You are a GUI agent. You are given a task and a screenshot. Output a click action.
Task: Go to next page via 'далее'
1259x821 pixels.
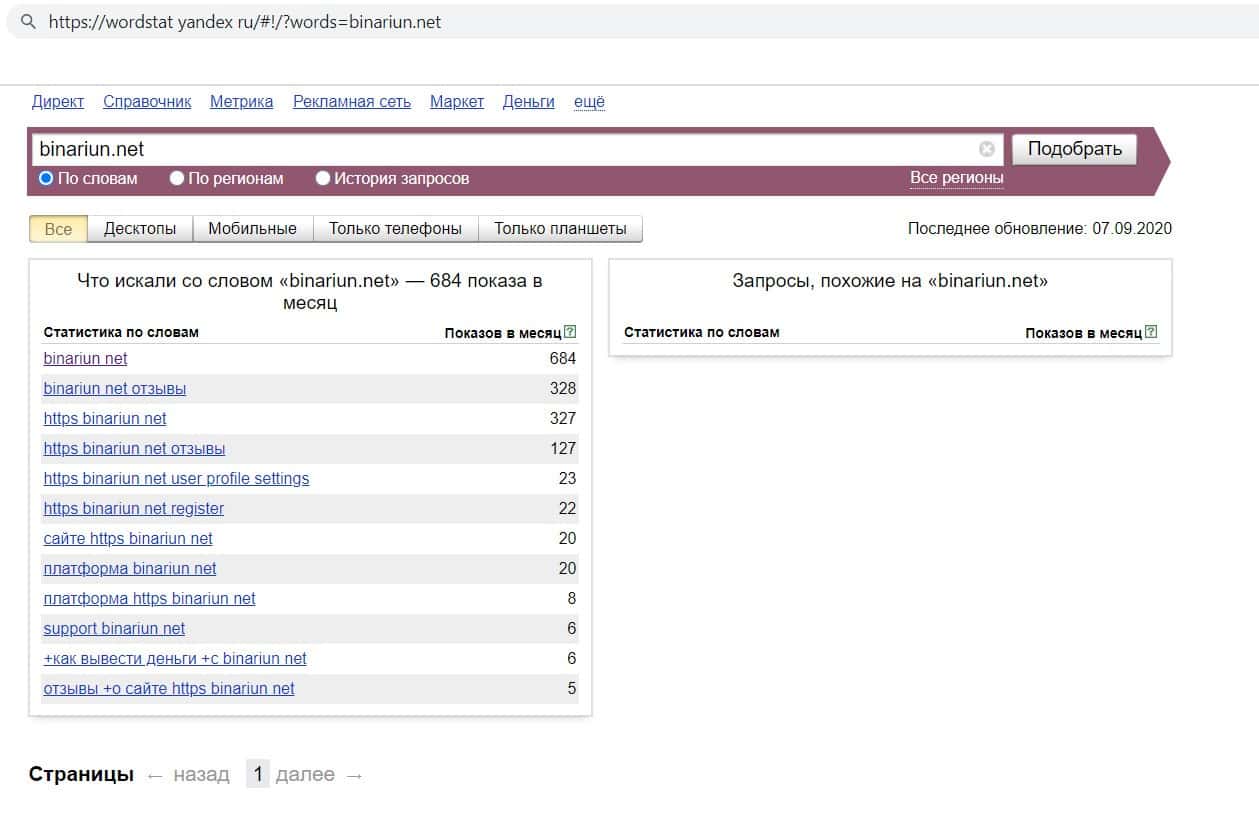[x=305, y=775]
